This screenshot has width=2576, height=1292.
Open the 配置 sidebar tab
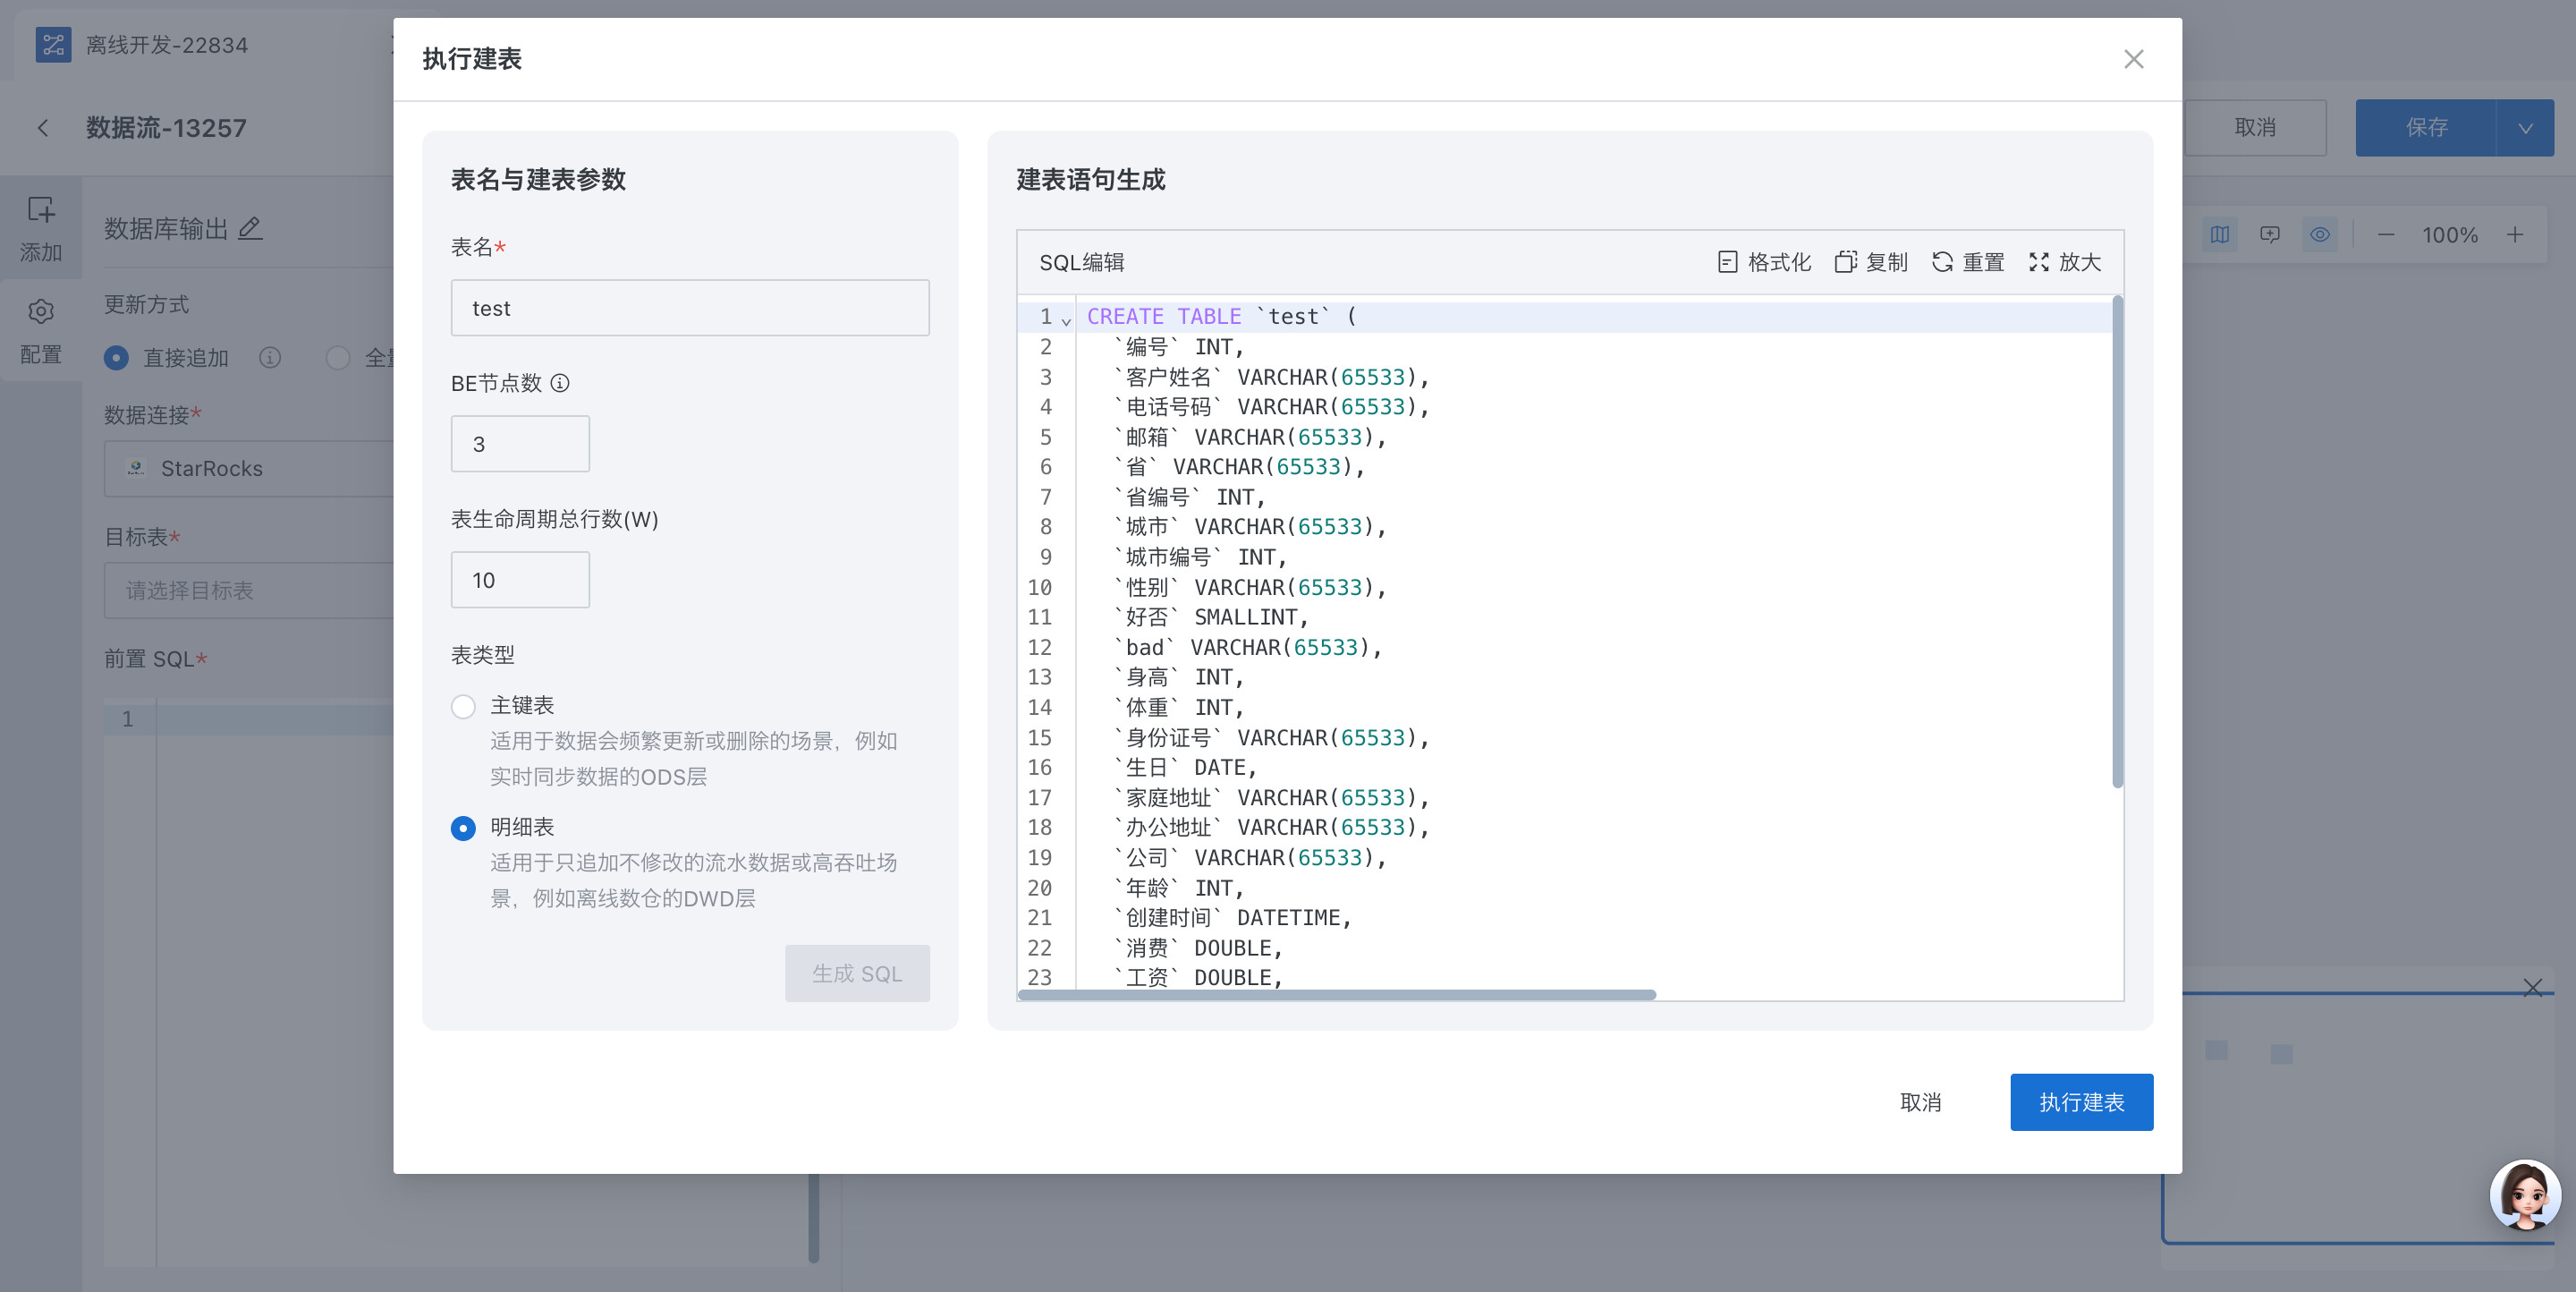(41, 331)
